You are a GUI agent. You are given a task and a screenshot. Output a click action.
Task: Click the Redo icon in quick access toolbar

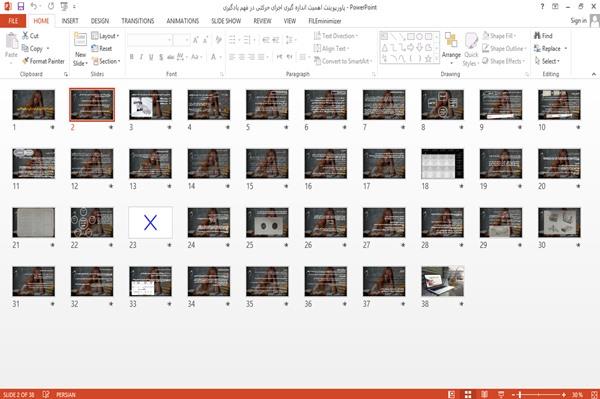click(x=51, y=7)
